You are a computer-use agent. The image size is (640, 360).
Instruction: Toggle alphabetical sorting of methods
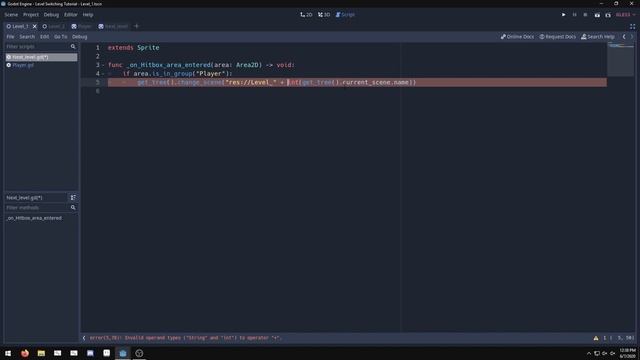click(73, 198)
